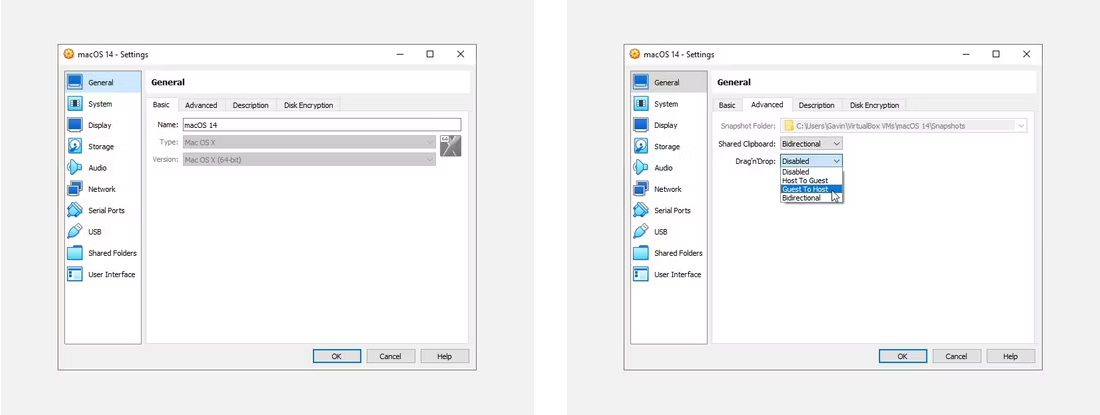Screen dimensions: 1100x415
Task: Select User Interface icon in right settings window
Action: (640, 275)
